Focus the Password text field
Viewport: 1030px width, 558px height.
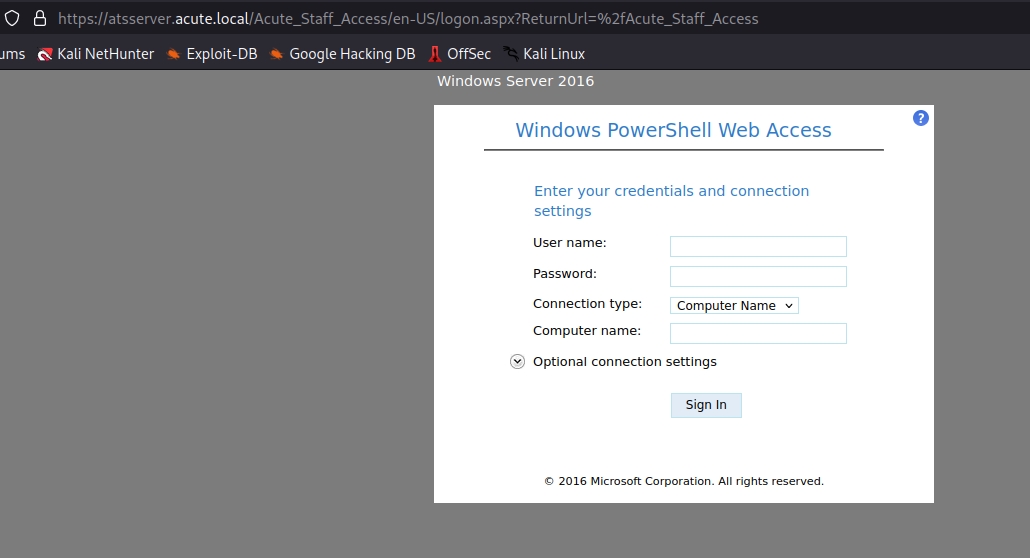pyautogui.click(x=758, y=276)
